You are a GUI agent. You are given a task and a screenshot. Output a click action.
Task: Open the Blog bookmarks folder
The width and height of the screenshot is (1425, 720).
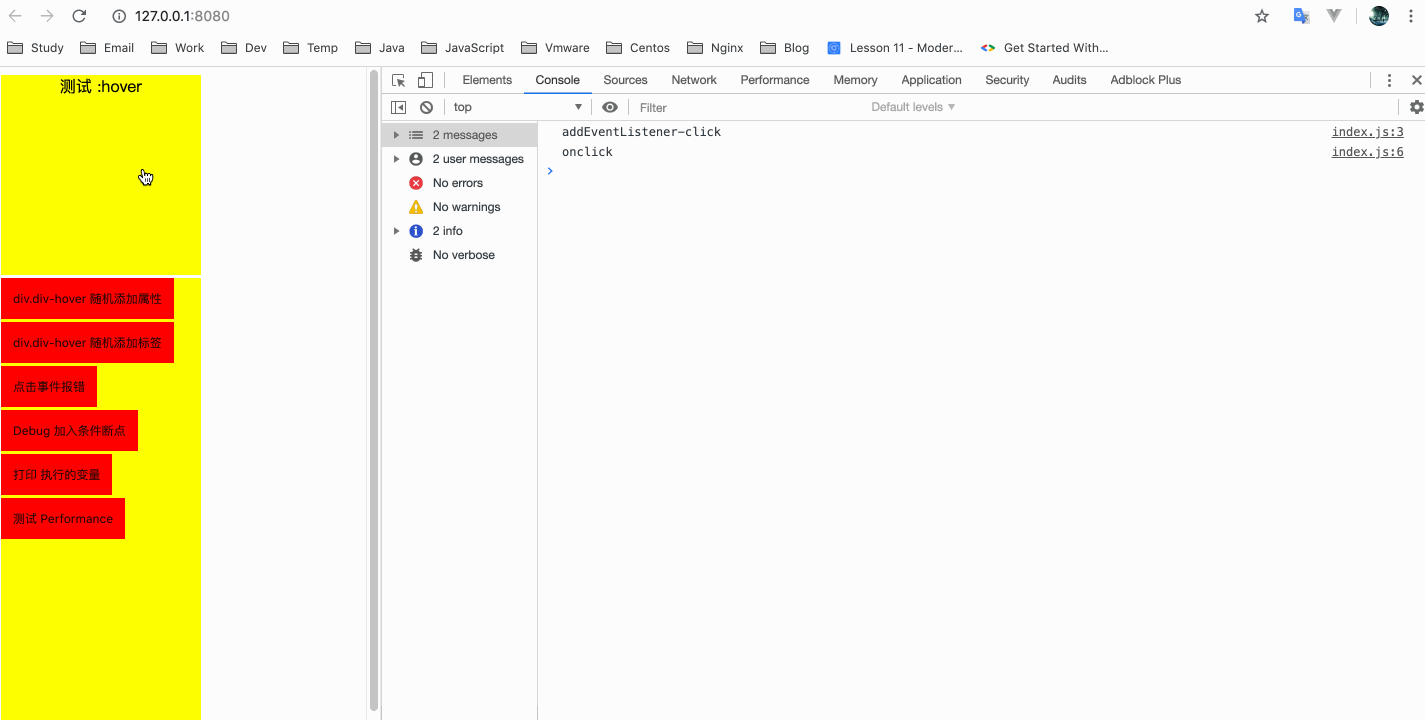click(785, 48)
